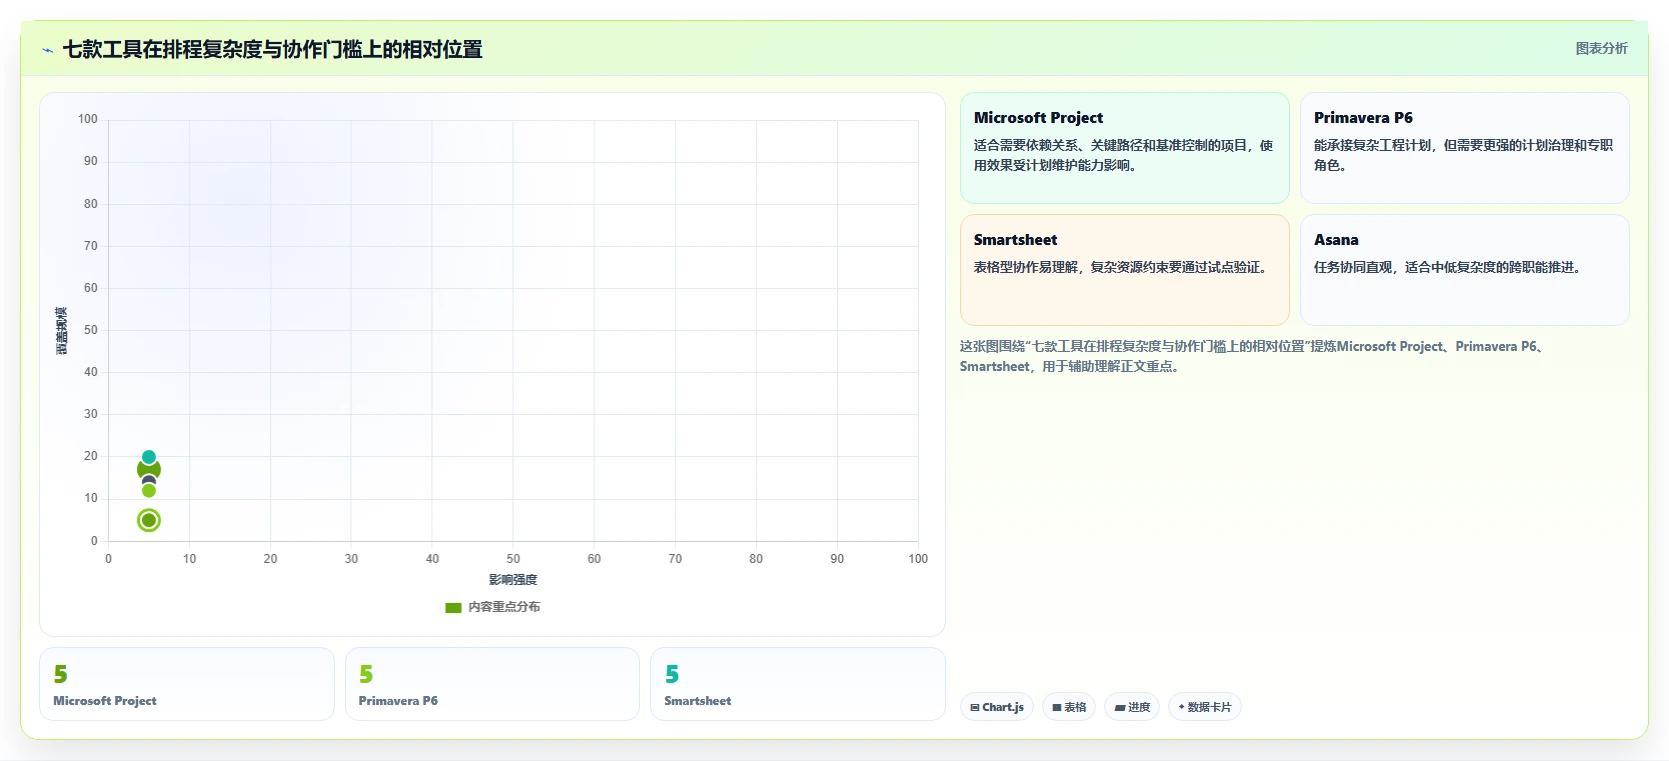Open the Asana description card
1669x761 pixels.
pyautogui.click(x=1464, y=270)
